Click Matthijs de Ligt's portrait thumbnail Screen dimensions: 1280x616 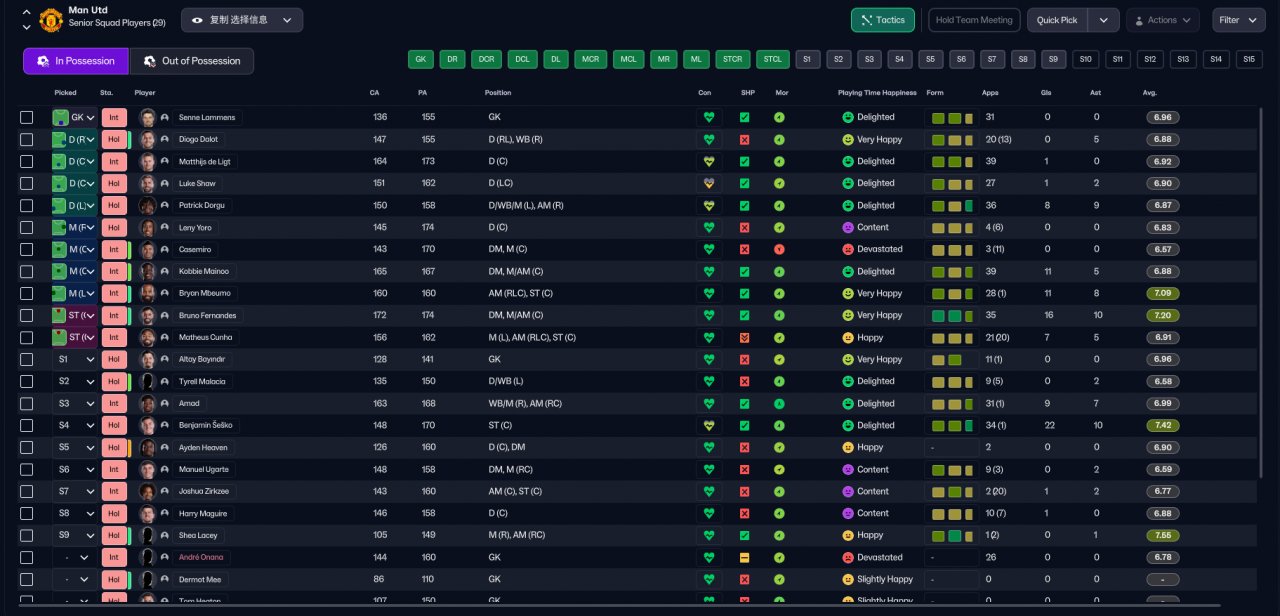148,161
